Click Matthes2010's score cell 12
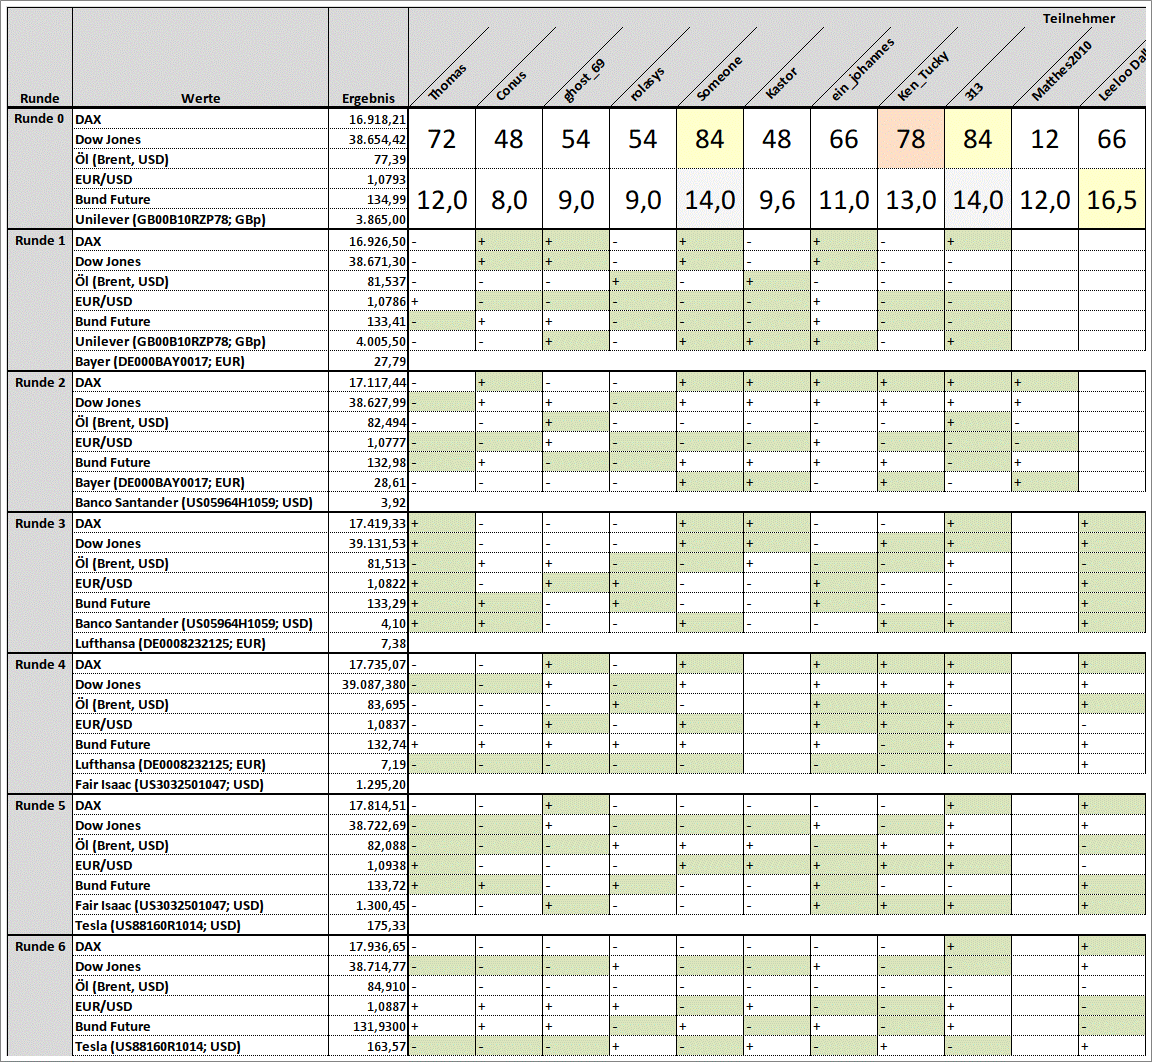The height and width of the screenshot is (1062, 1152). [x=1045, y=139]
